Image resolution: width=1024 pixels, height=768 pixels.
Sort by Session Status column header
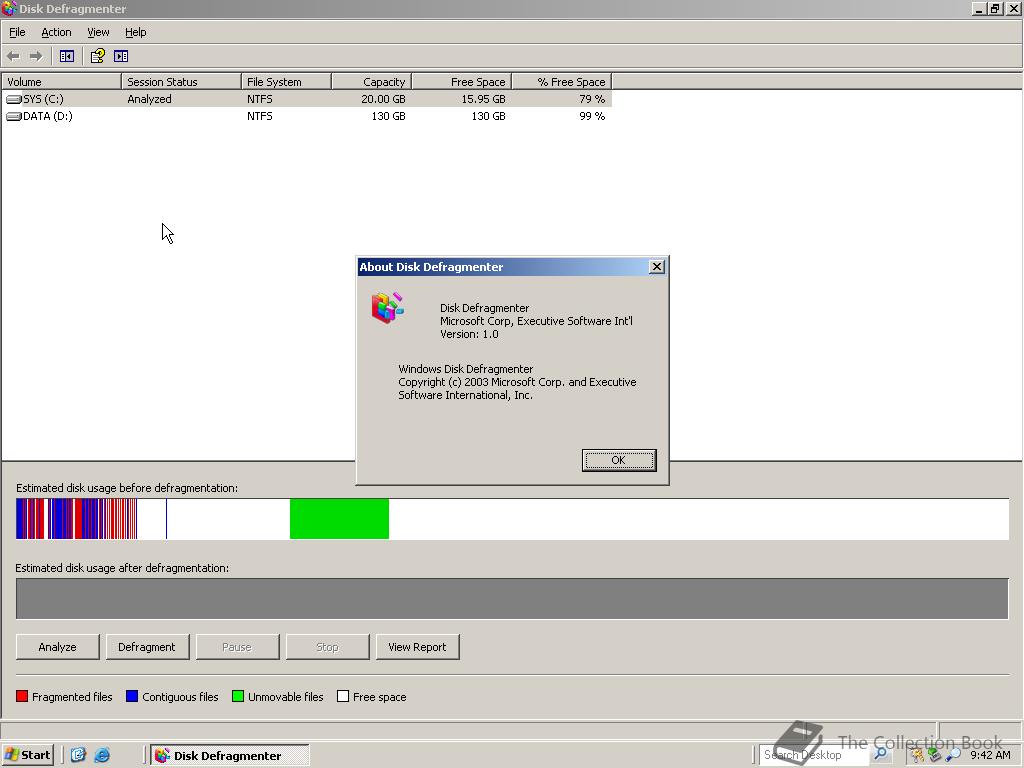coord(182,82)
